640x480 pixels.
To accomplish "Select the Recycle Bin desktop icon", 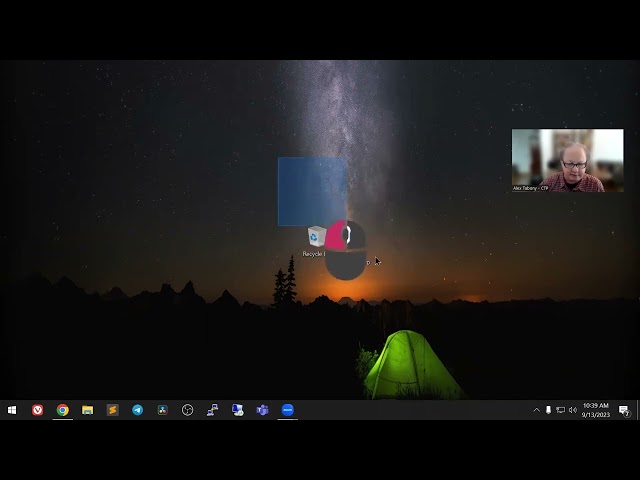I will 316,241.
